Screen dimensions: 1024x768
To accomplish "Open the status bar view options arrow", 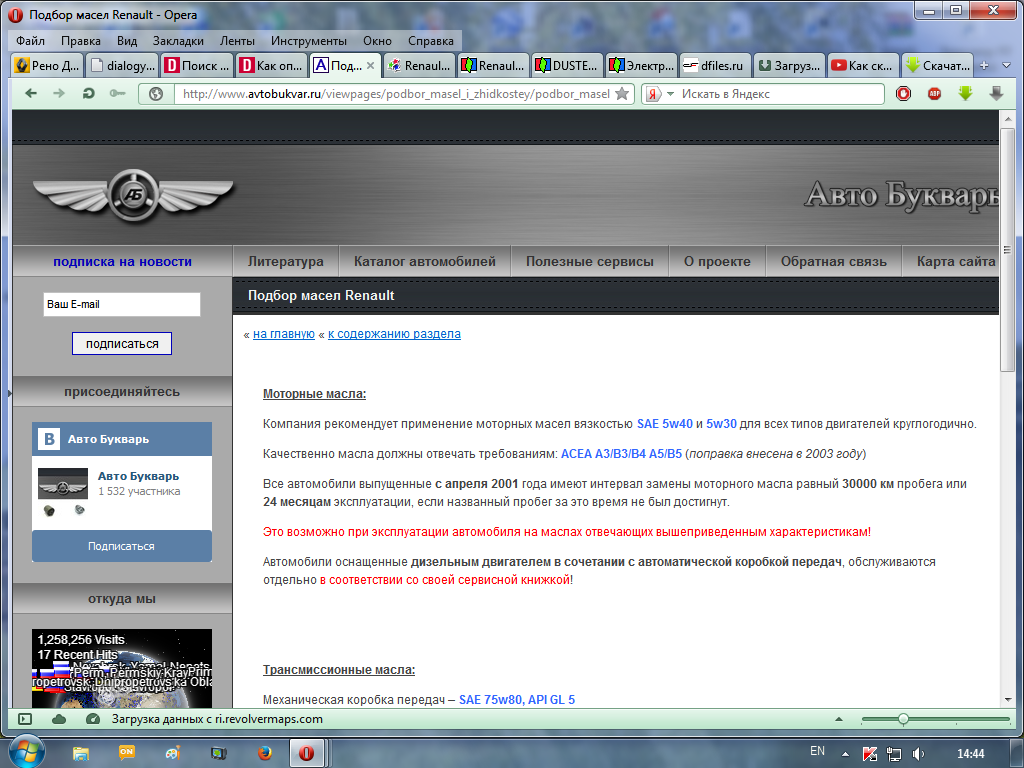I will [x=839, y=719].
